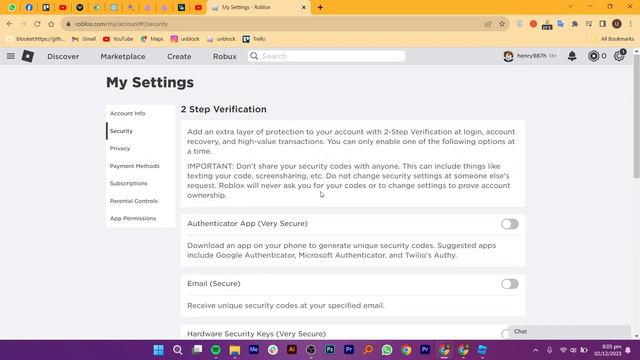This screenshot has height=360, width=640.
Task: Open henry987h profile avatar
Action: point(508,56)
